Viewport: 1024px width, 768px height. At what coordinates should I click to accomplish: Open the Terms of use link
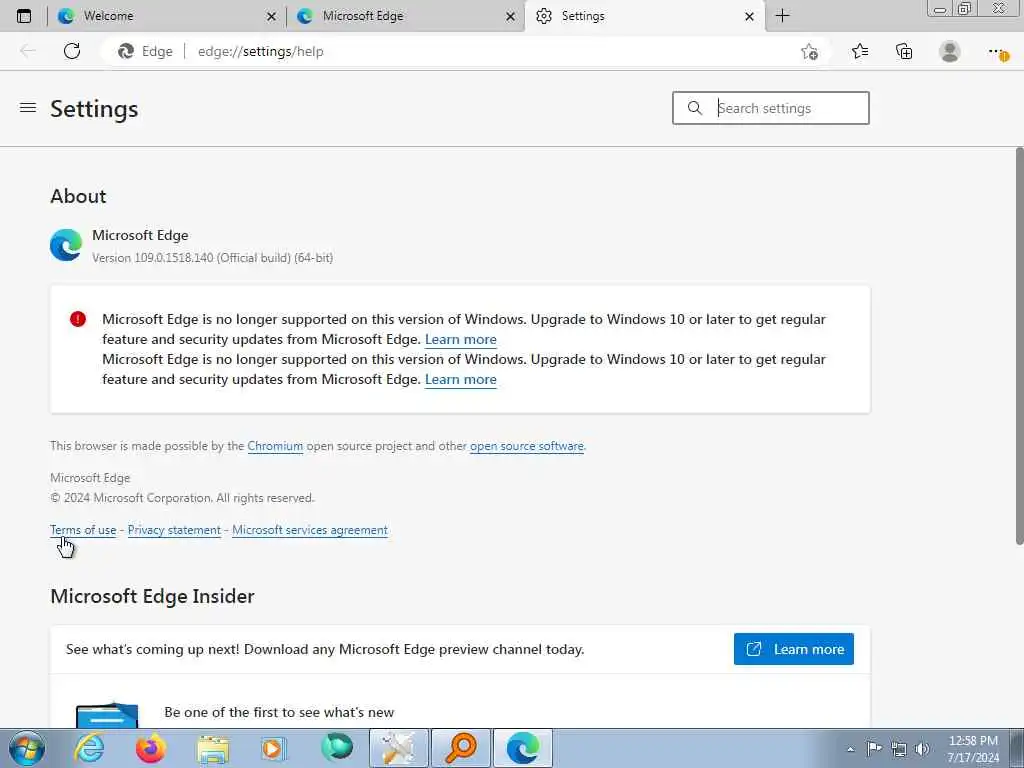tap(83, 530)
